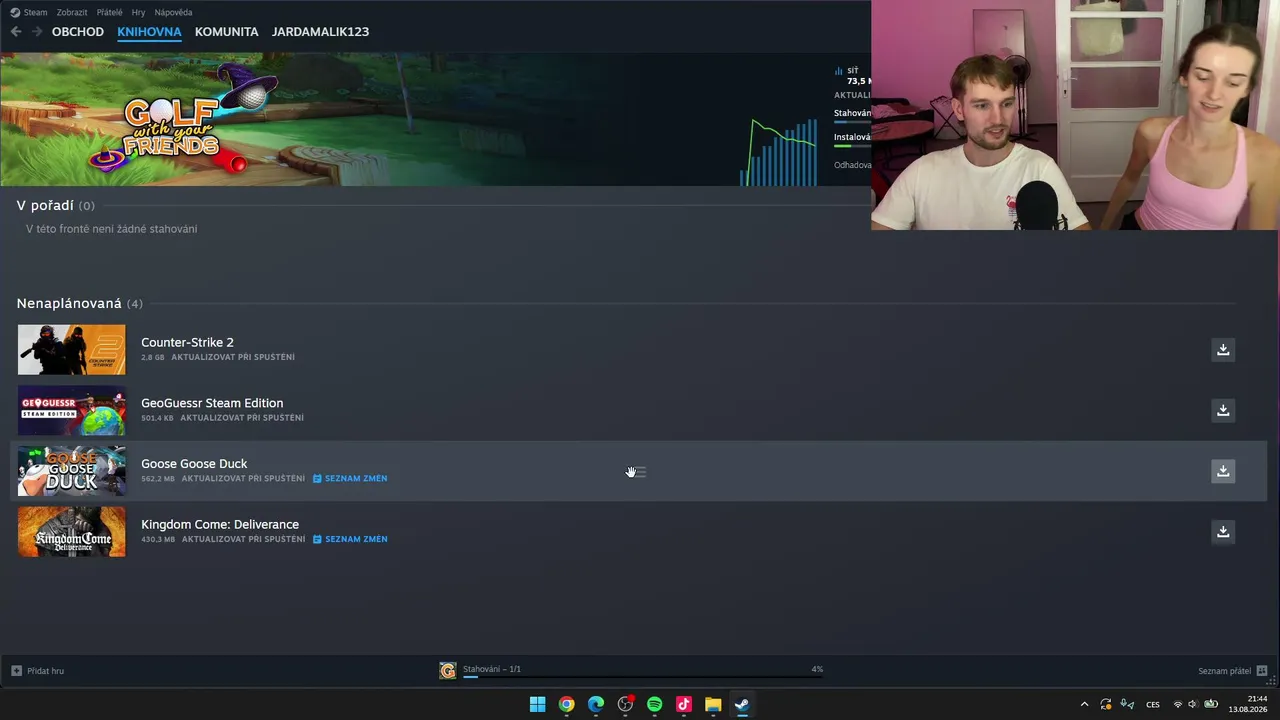The height and width of the screenshot is (720, 1280).
Task: Go back with the left arrow
Action: coord(16,32)
